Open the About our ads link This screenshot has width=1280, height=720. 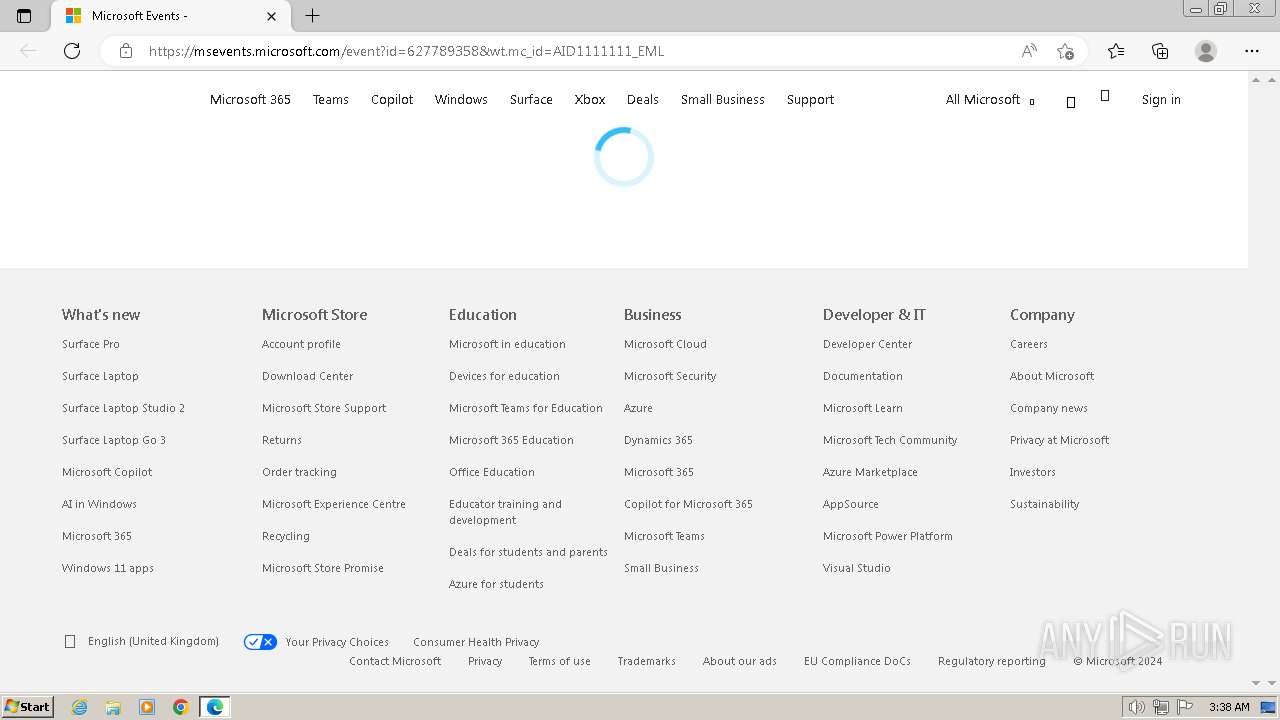pos(739,661)
